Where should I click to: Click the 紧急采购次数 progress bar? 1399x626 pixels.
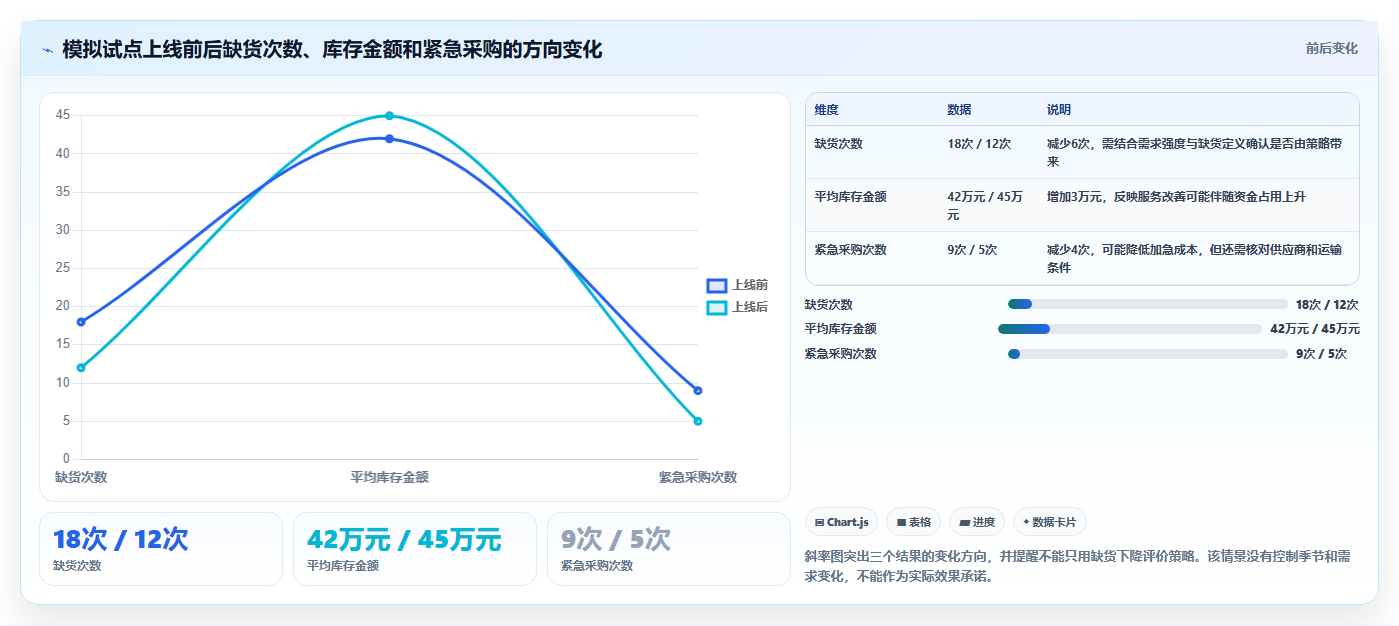(1147, 354)
